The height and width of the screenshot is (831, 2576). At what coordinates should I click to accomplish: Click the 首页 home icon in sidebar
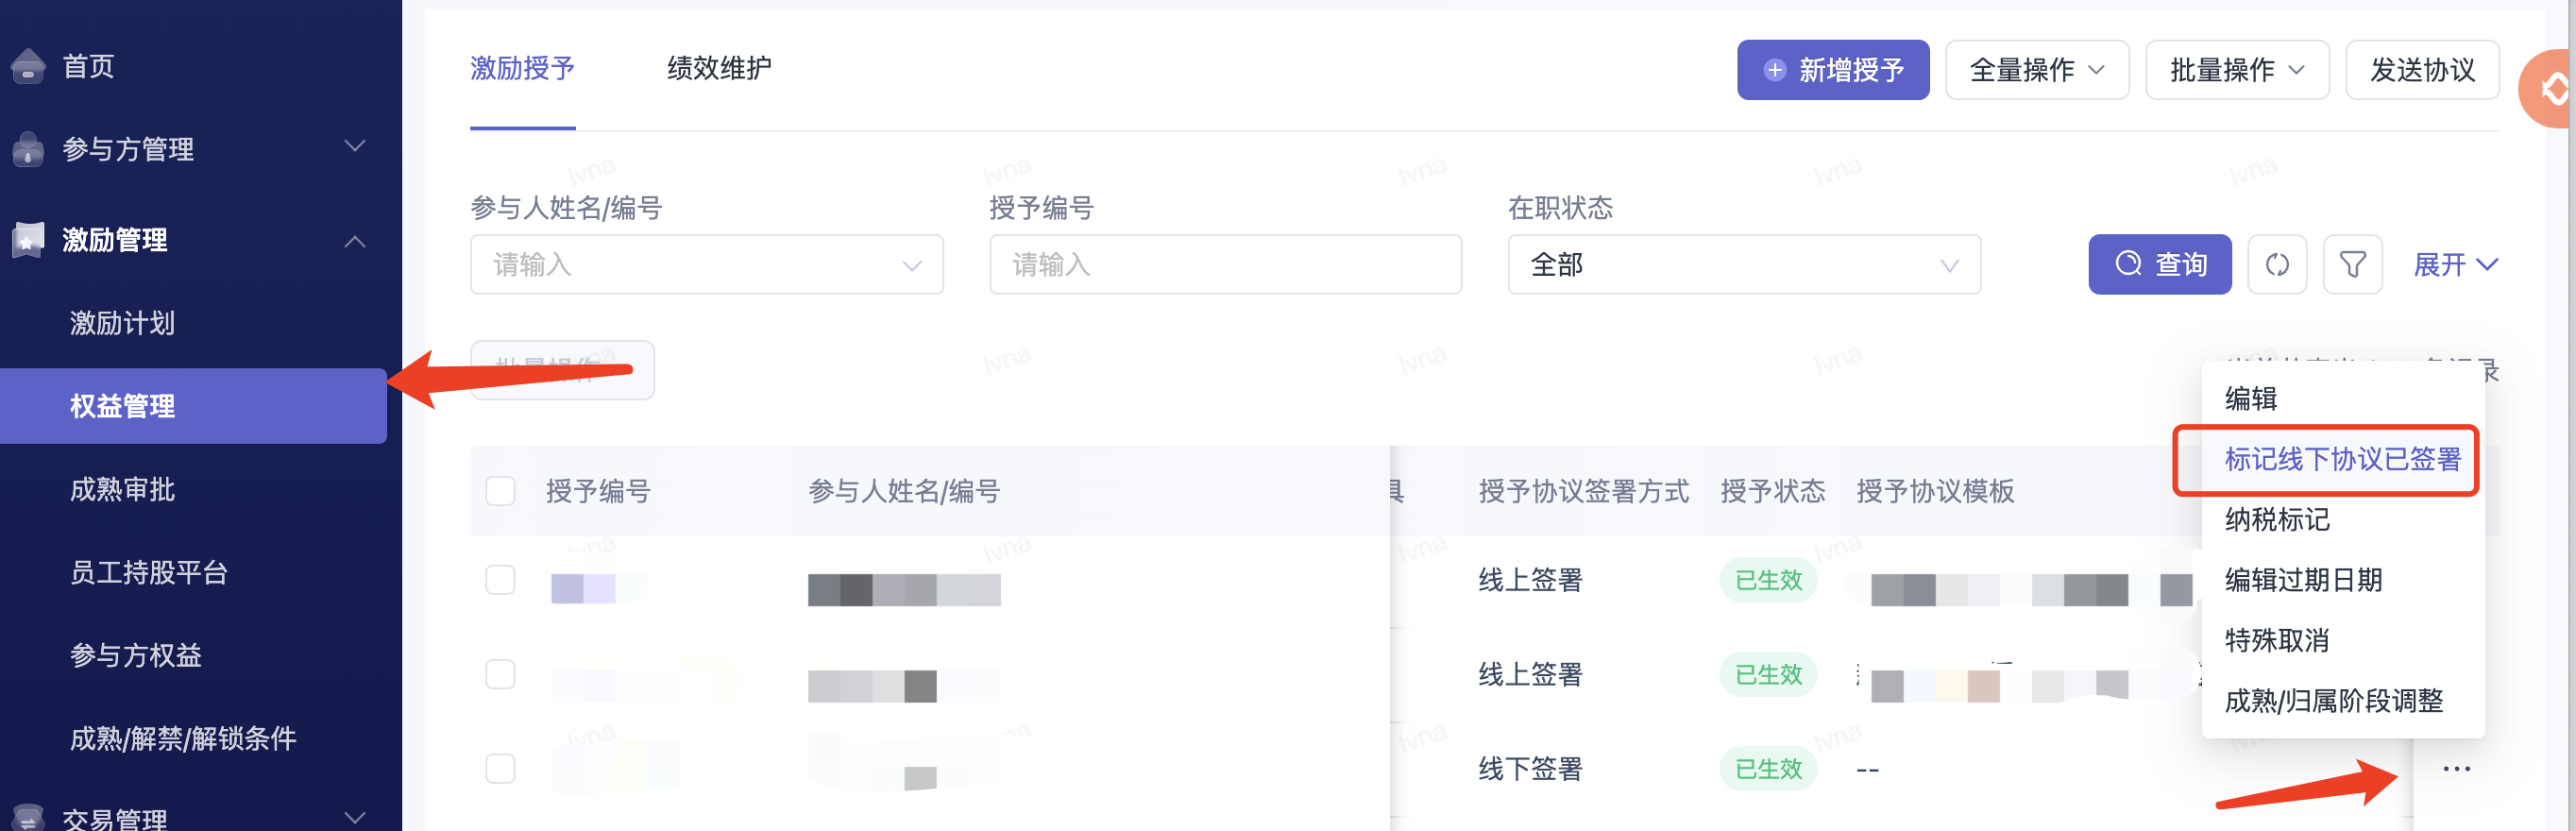coord(28,66)
